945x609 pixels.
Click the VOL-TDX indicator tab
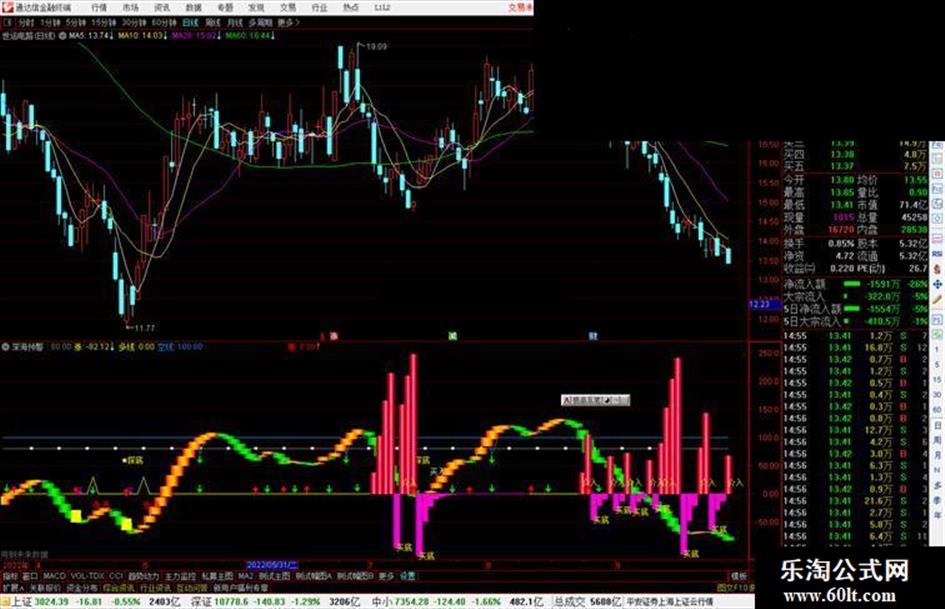(x=87, y=576)
